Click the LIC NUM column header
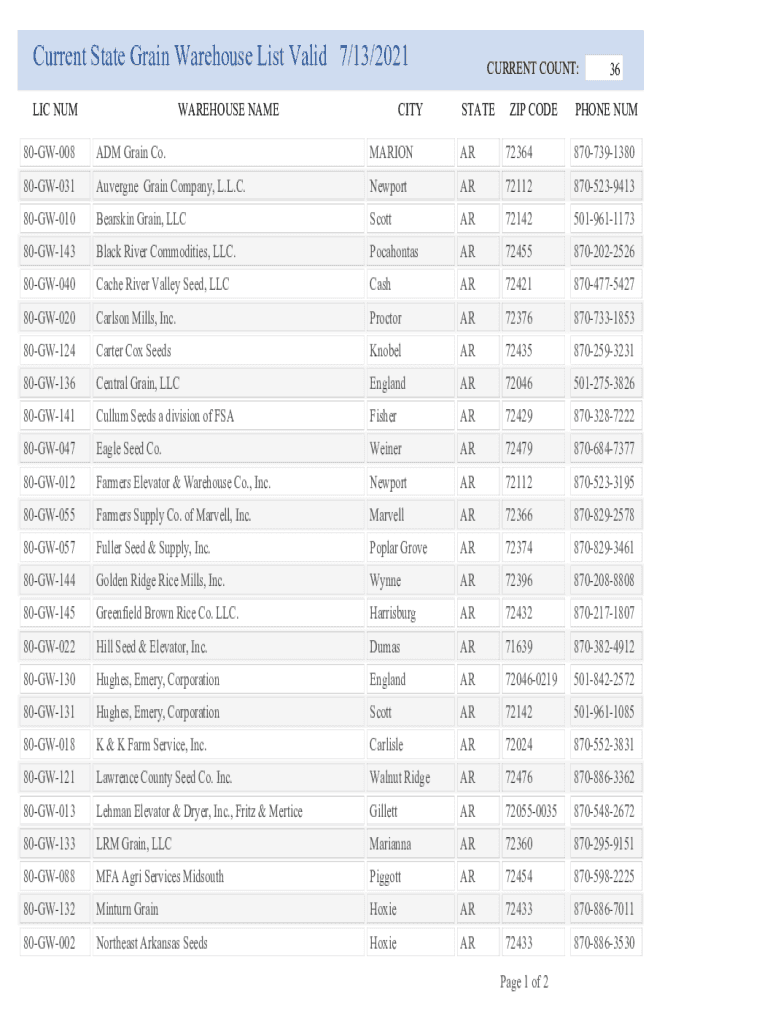The width and height of the screenshot is (770, 1024). click(50, 109)
